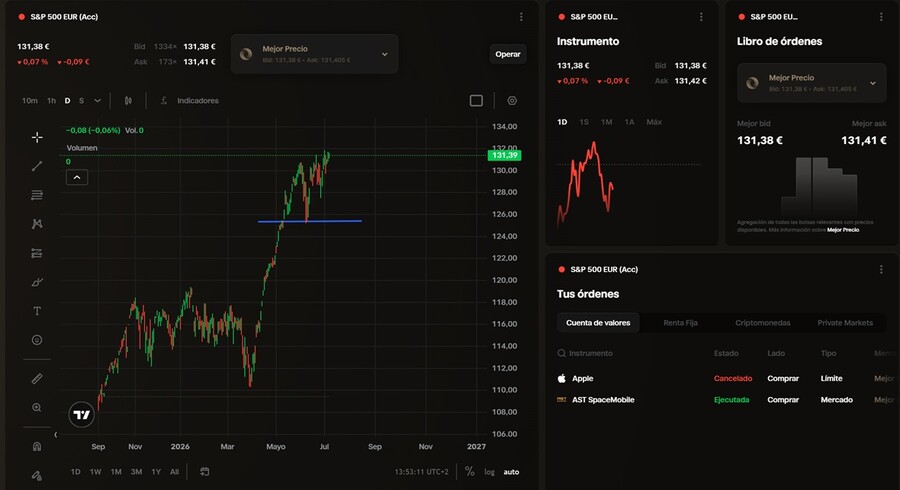
Task: Select the 1A tab in Instrumento panel
Action: [629, 122]
